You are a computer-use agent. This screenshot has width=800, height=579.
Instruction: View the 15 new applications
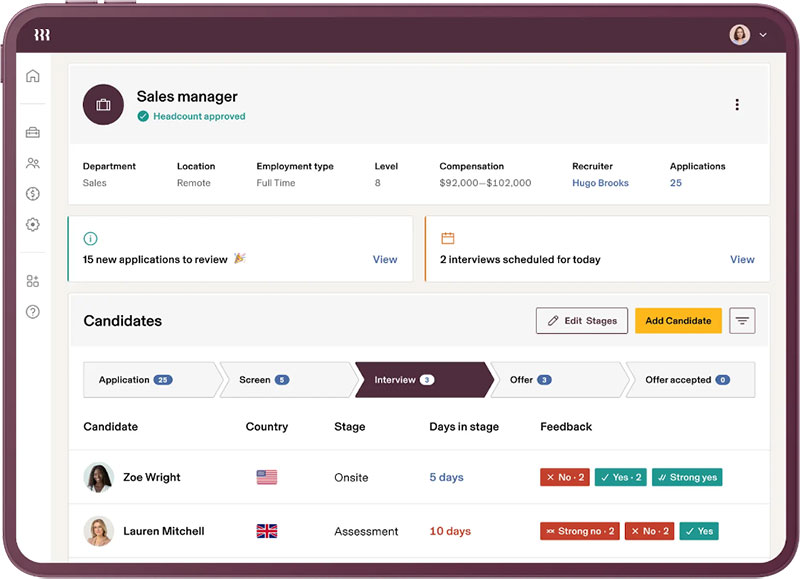click(x=385, y=259)
